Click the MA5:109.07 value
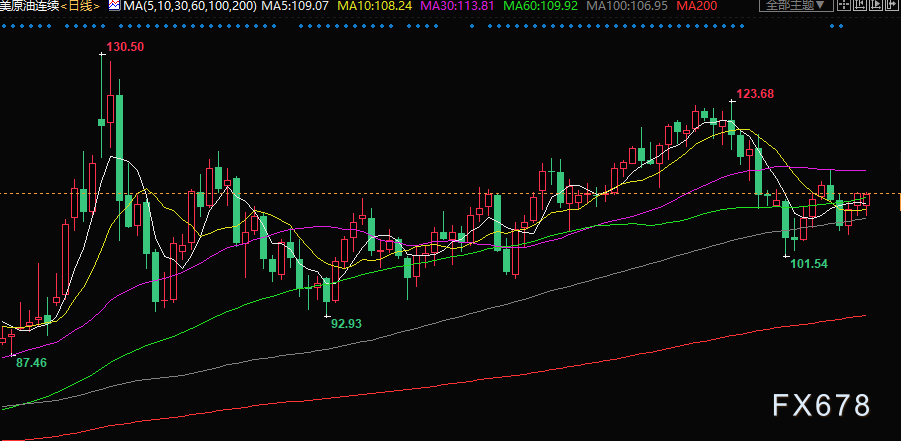Screen dimensions: 901x441 [295, 6]
